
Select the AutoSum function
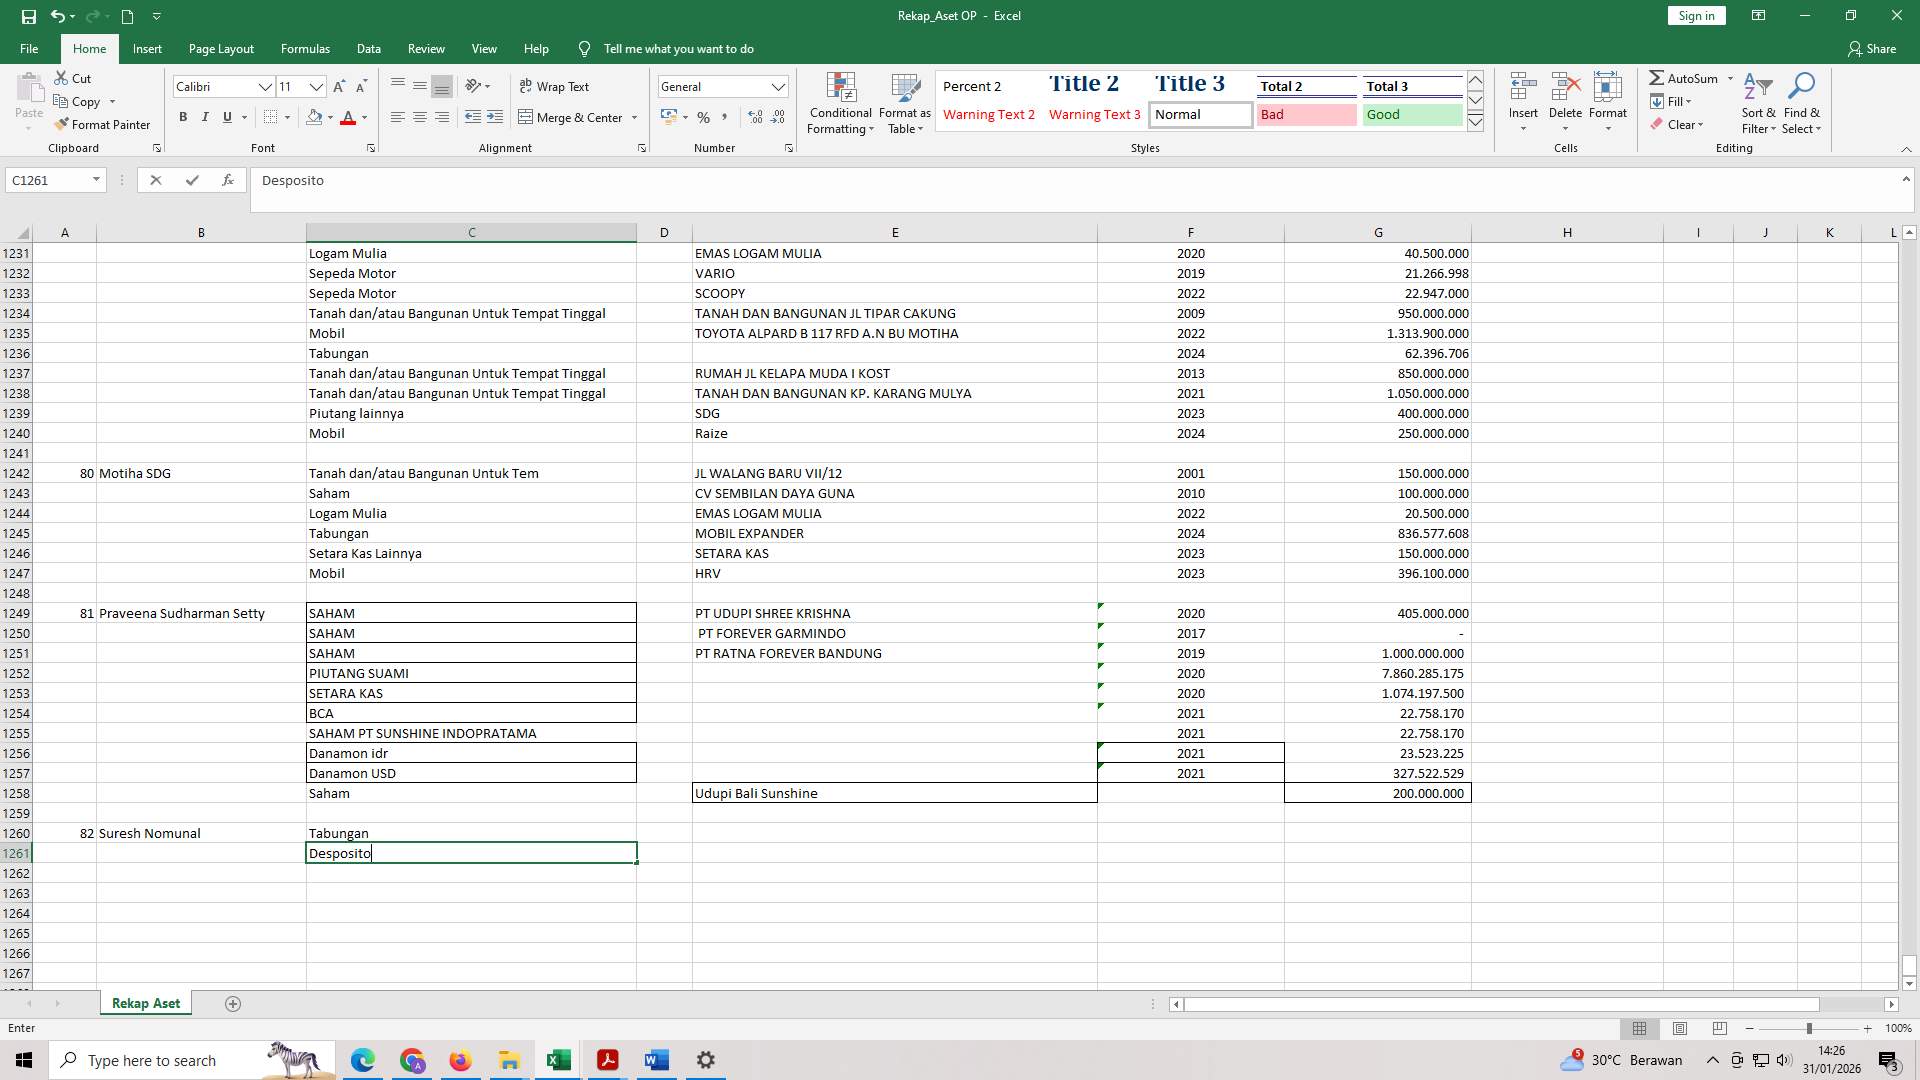click(x=1689, y=77)
